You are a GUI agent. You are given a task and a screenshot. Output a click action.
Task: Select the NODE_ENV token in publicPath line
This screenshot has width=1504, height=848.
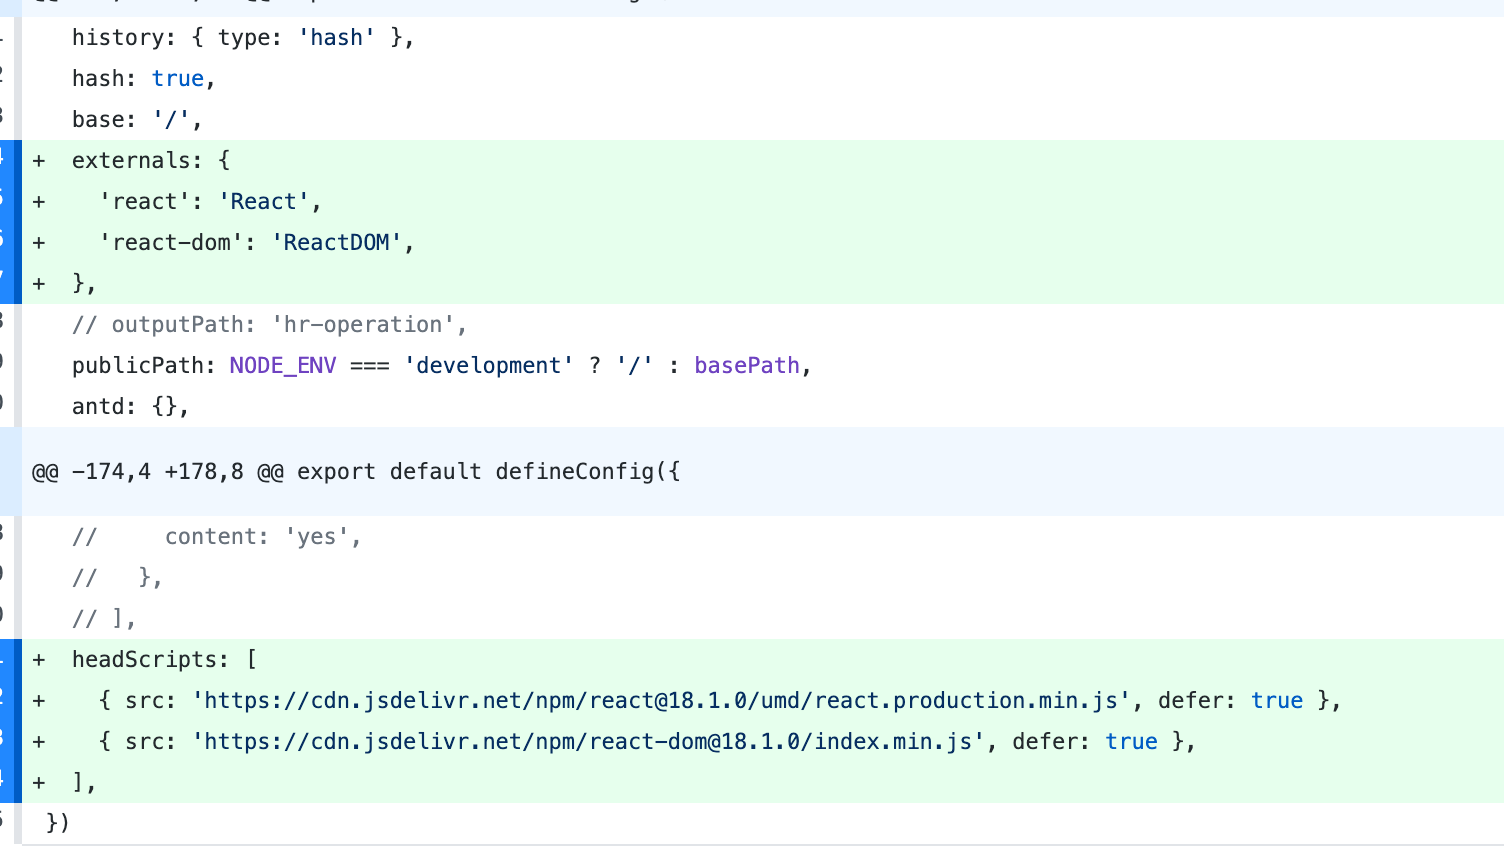tap(282, 365)
